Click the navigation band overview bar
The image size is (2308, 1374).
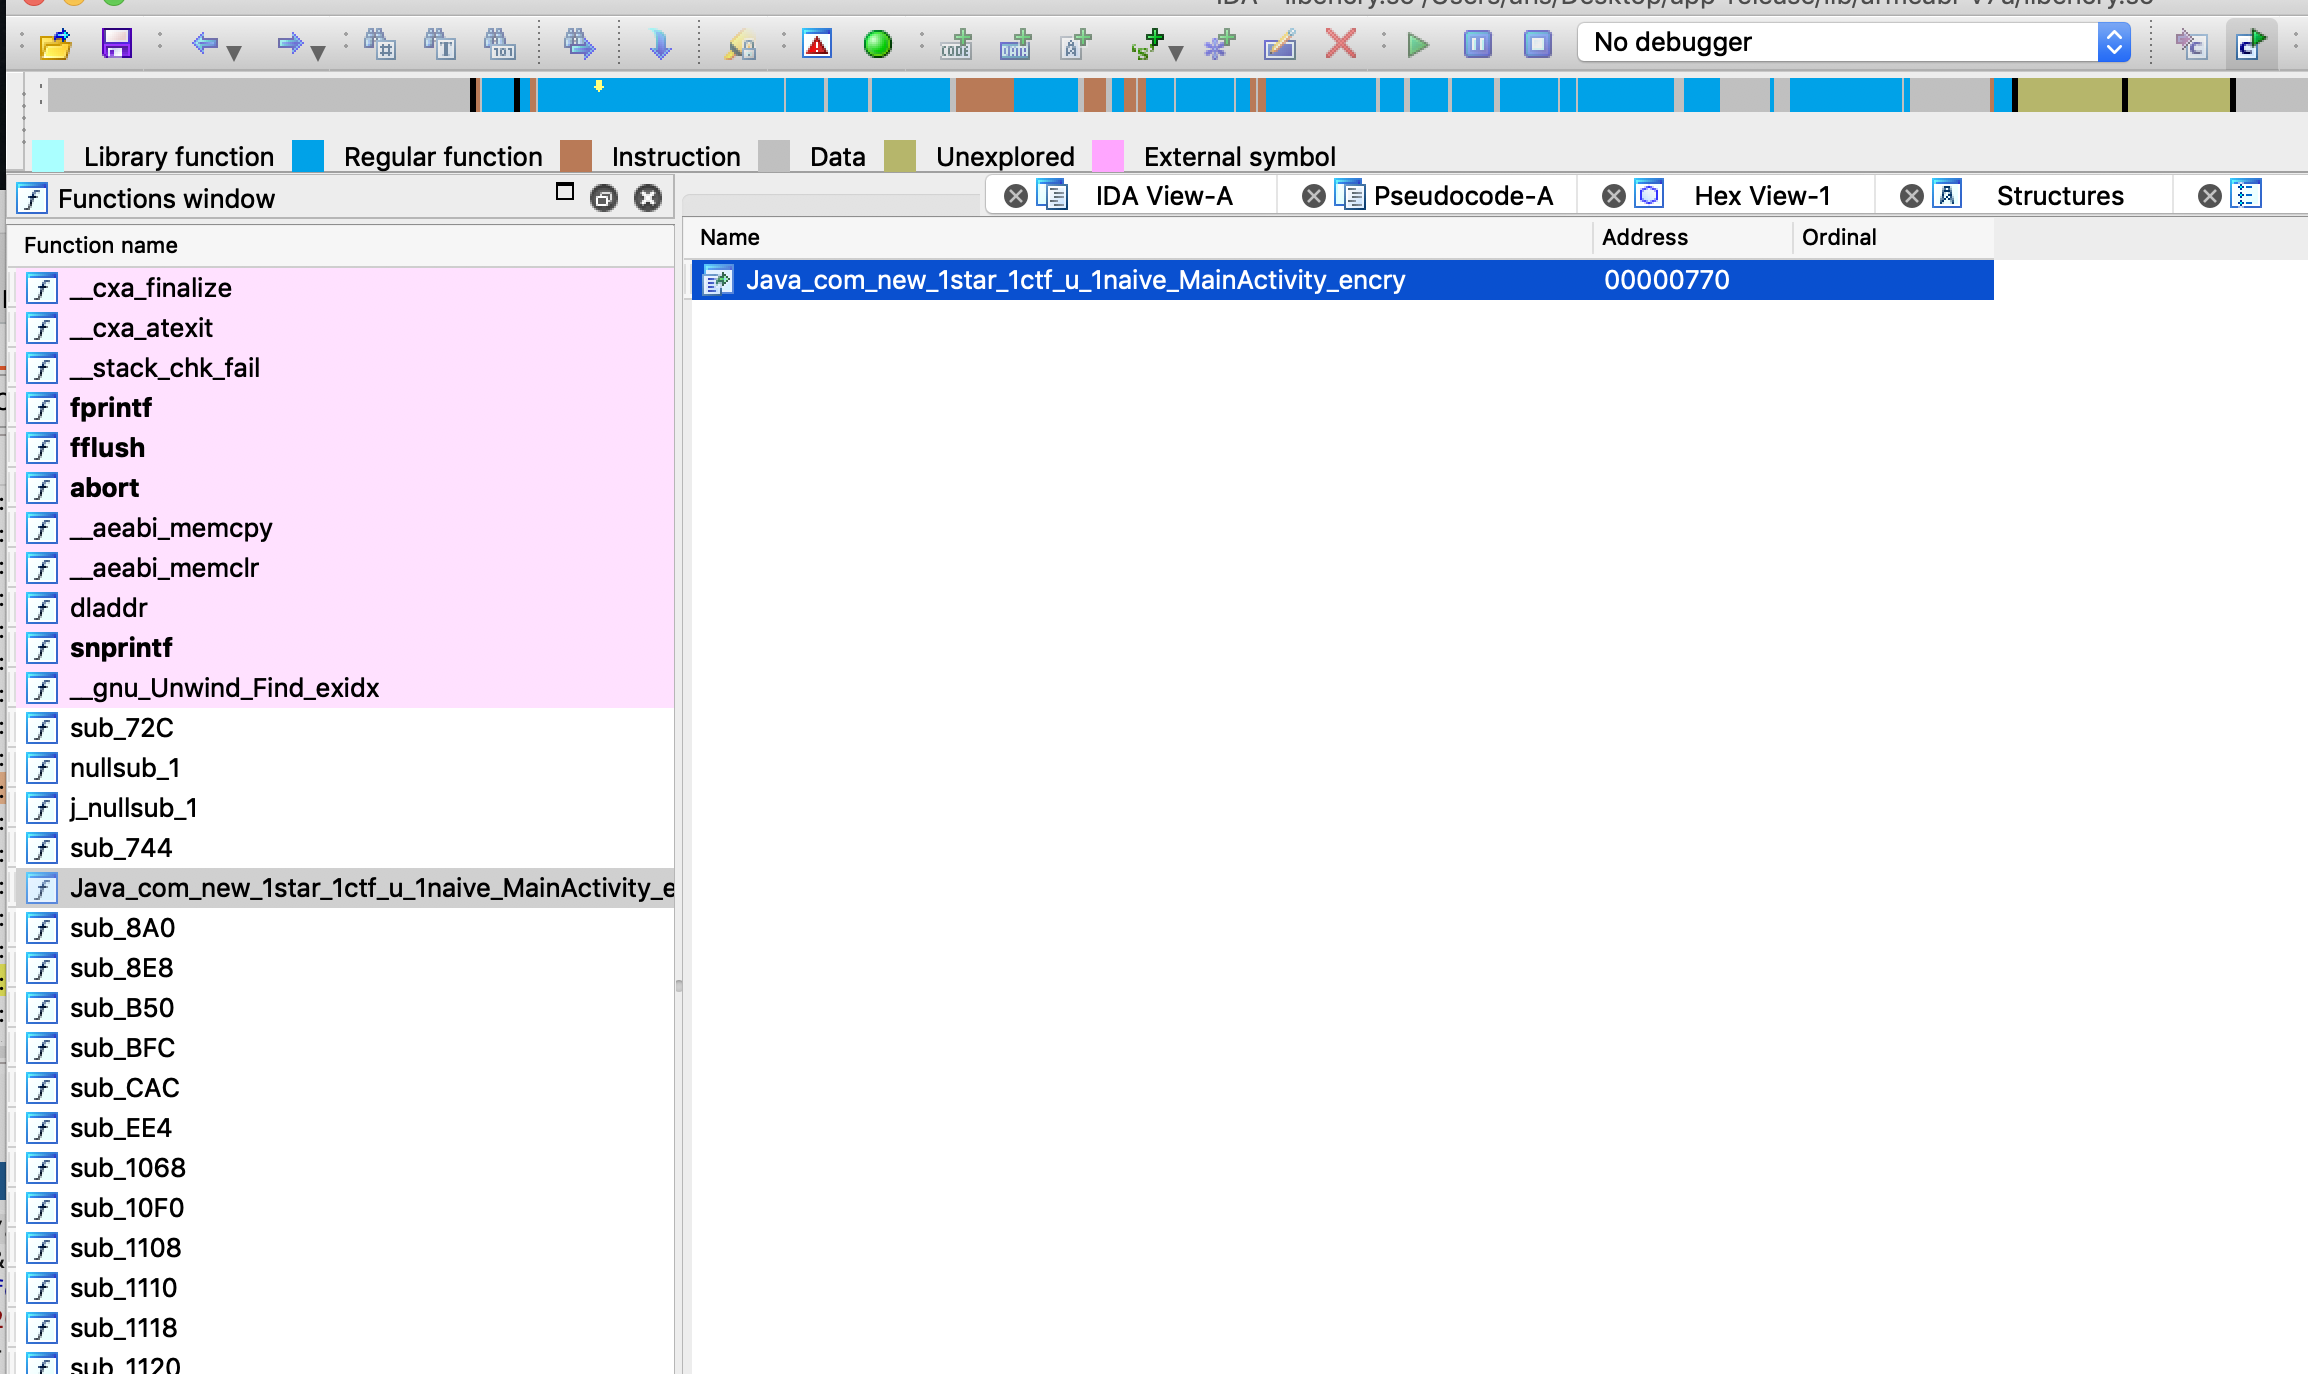[1177, 95]
